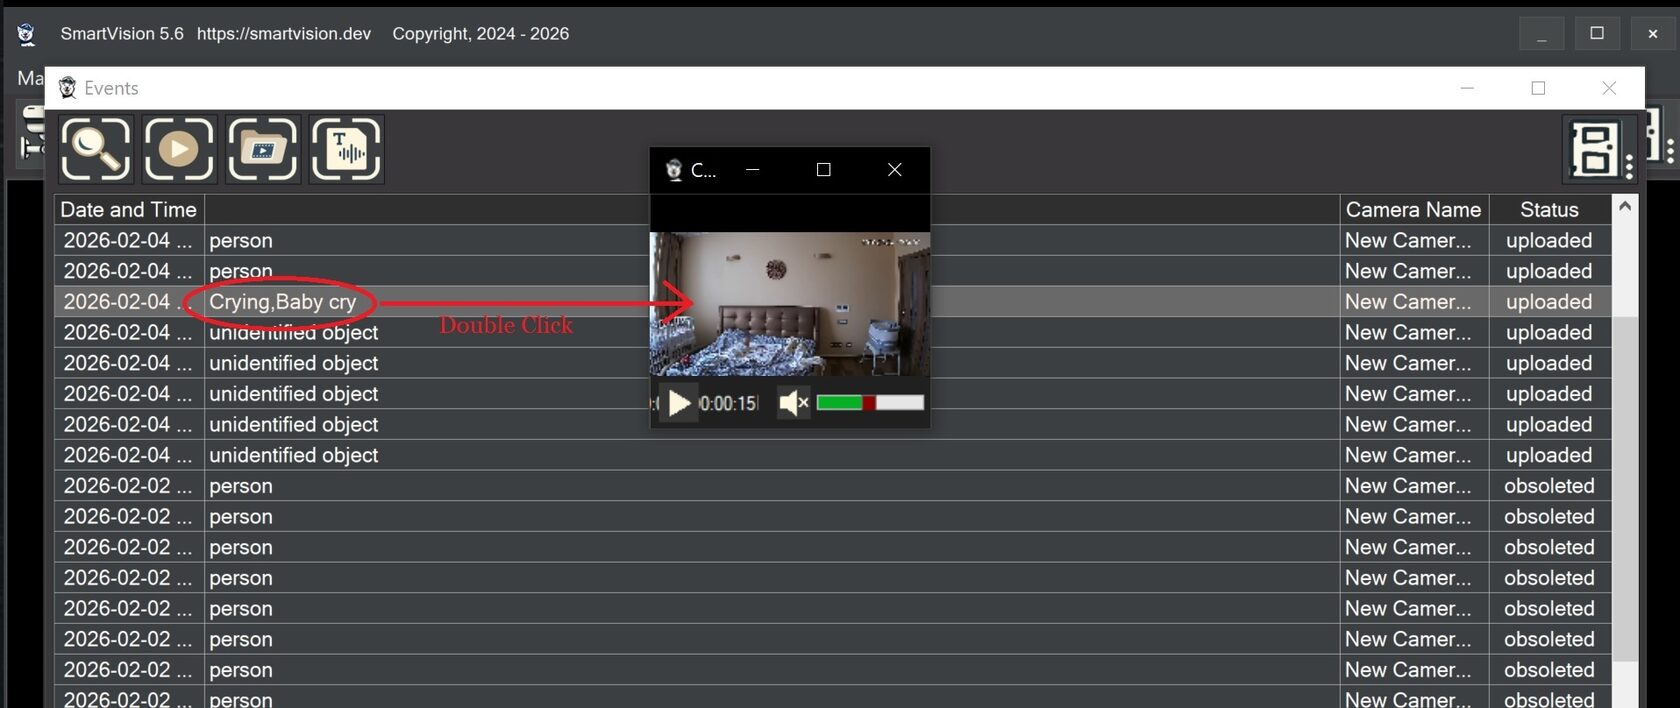
Task: Click the events list scrollbar up arrow
Action: tap(1625, 206)
